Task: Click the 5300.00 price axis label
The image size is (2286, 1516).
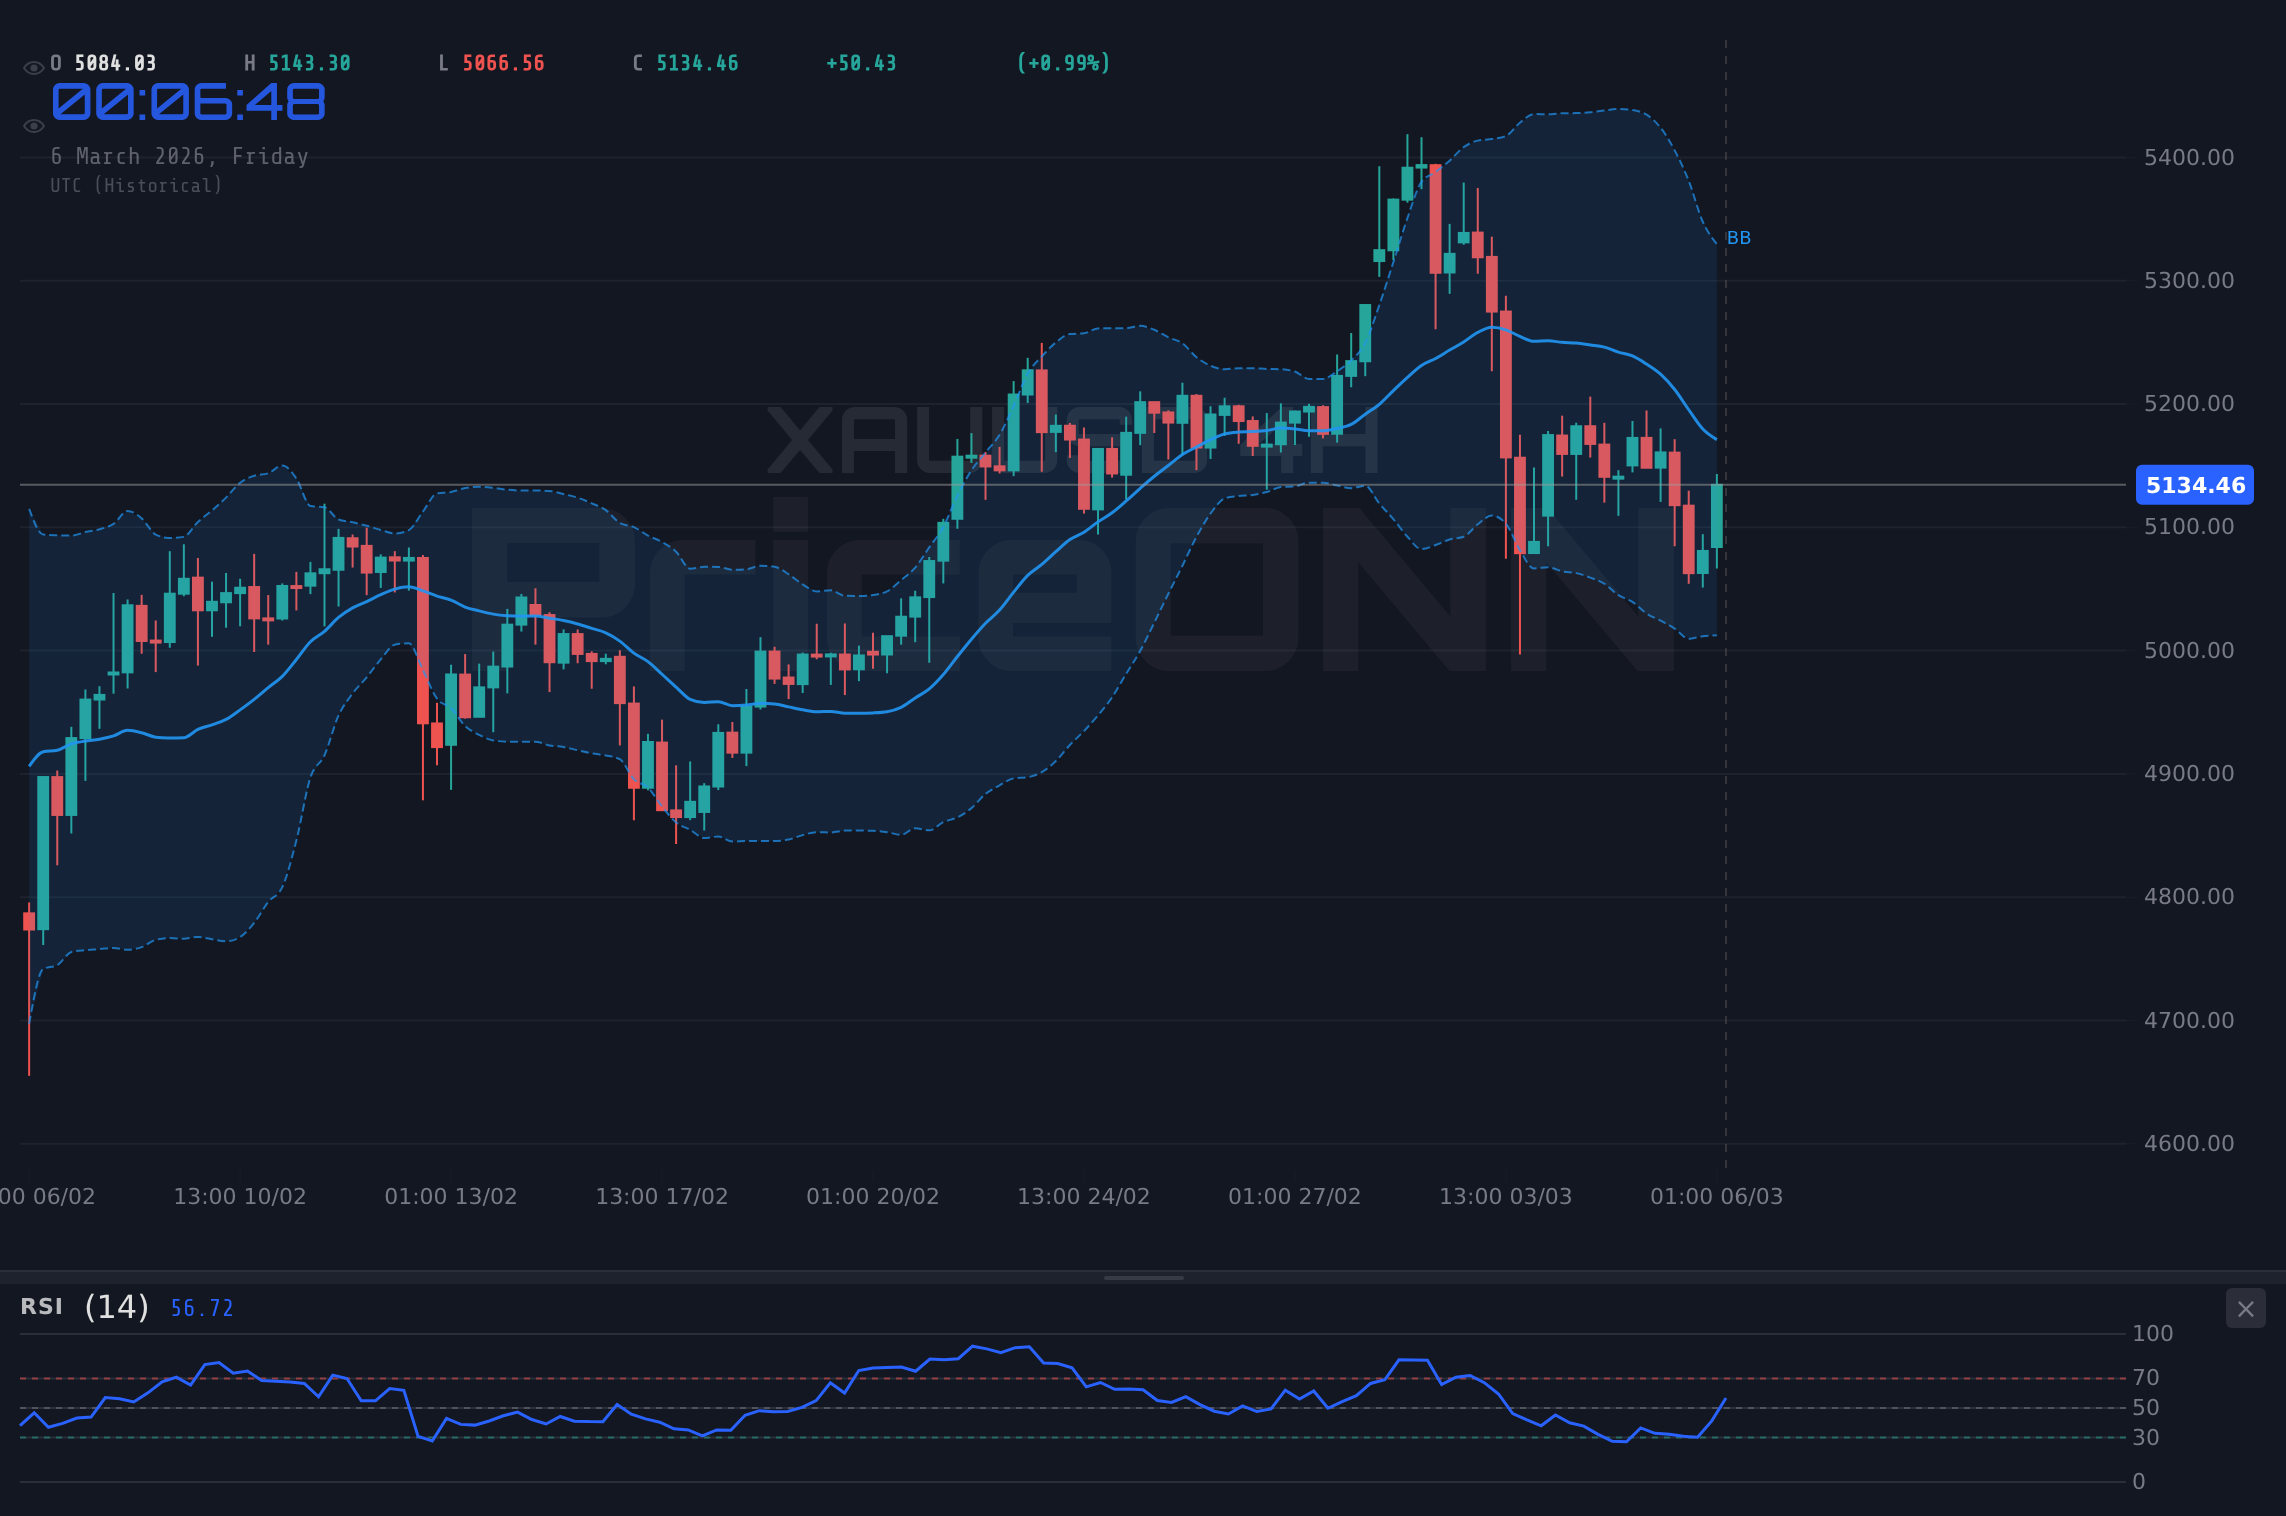Action: tap(2189, 280)
